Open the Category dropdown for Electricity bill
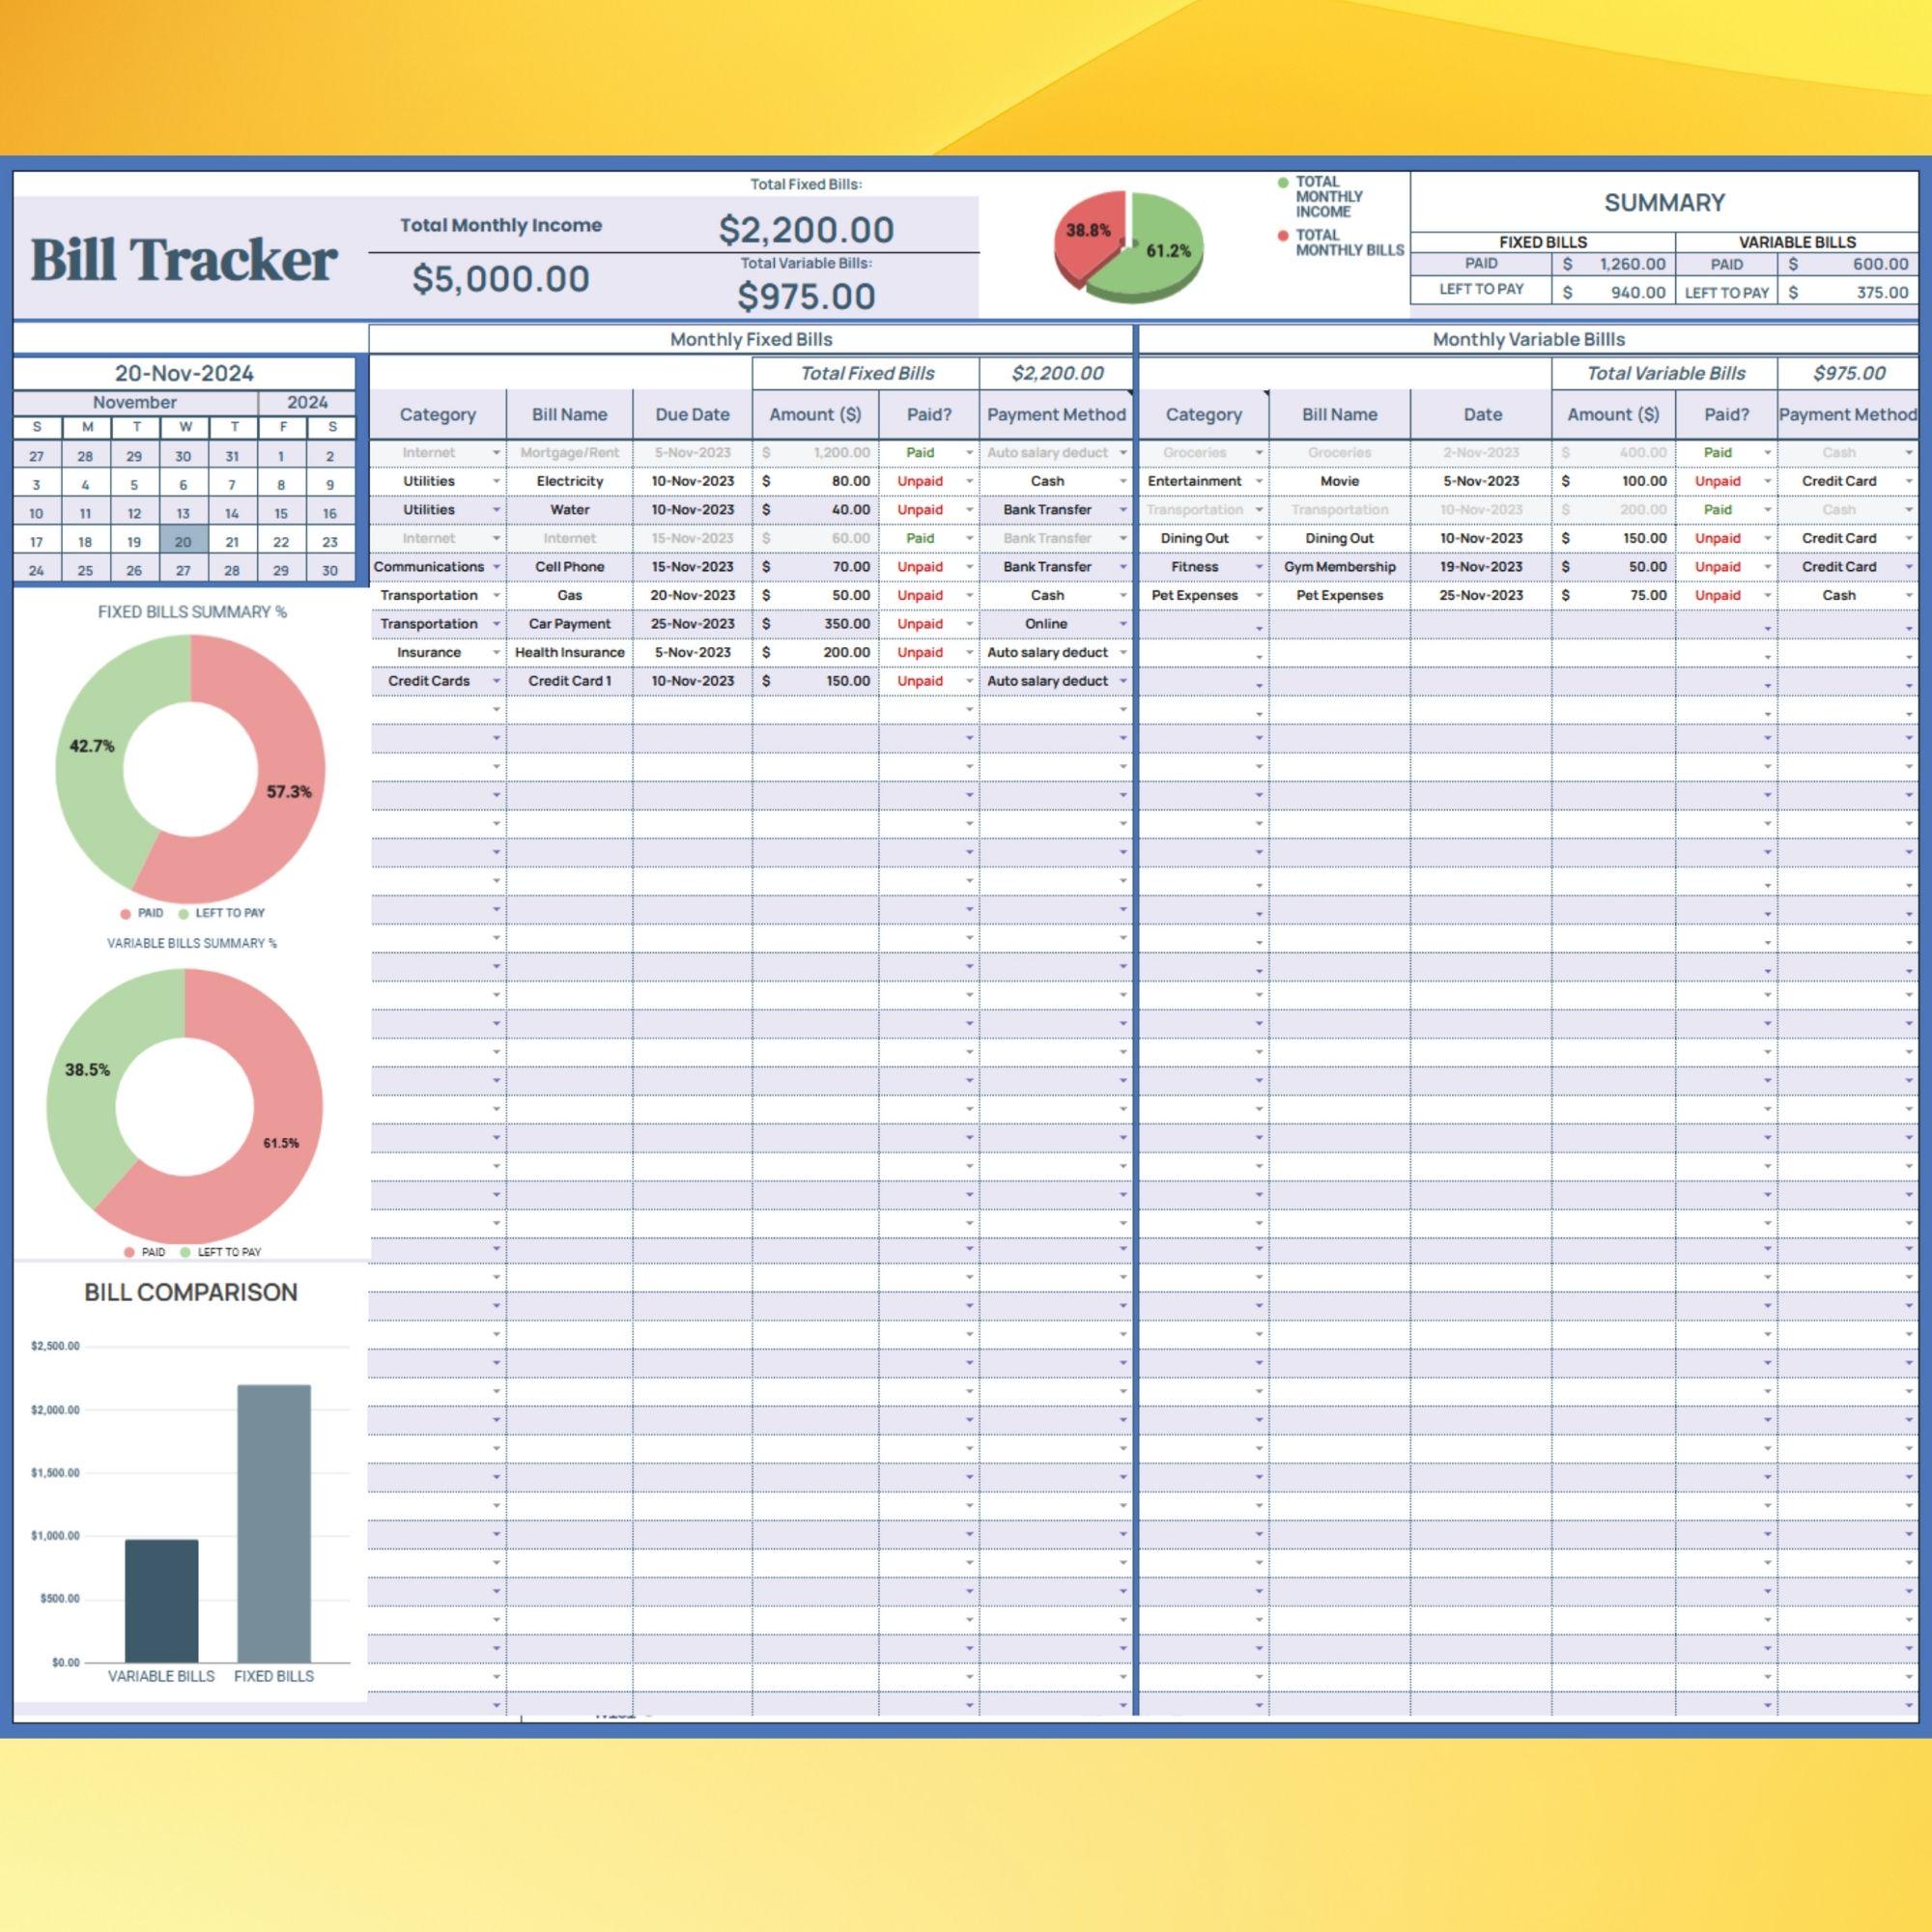 point(497,481)
